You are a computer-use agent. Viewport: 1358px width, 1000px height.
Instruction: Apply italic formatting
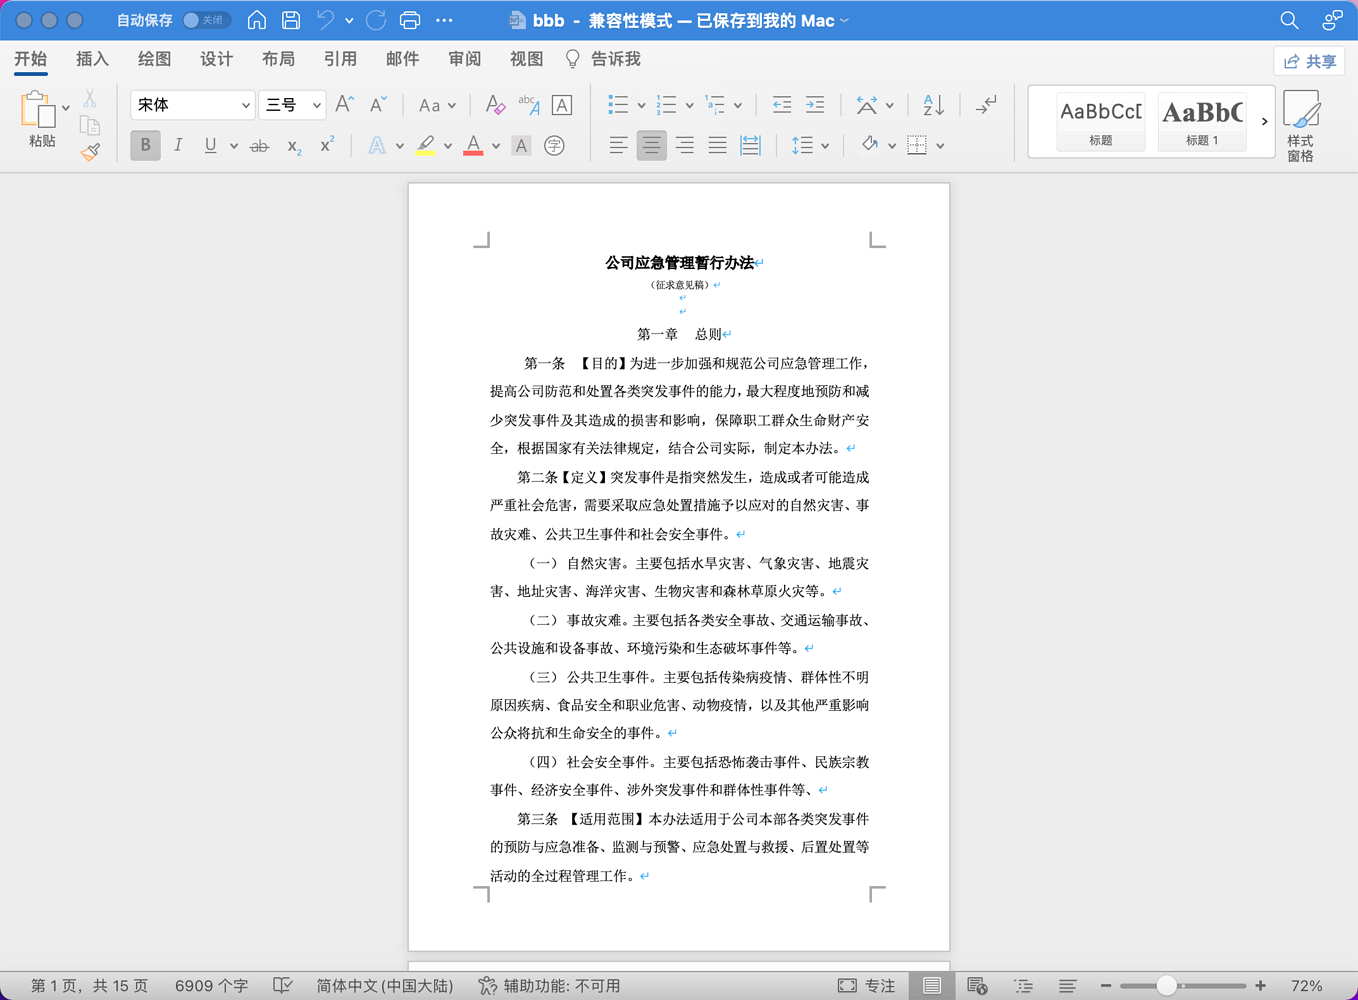pos(178,145)
